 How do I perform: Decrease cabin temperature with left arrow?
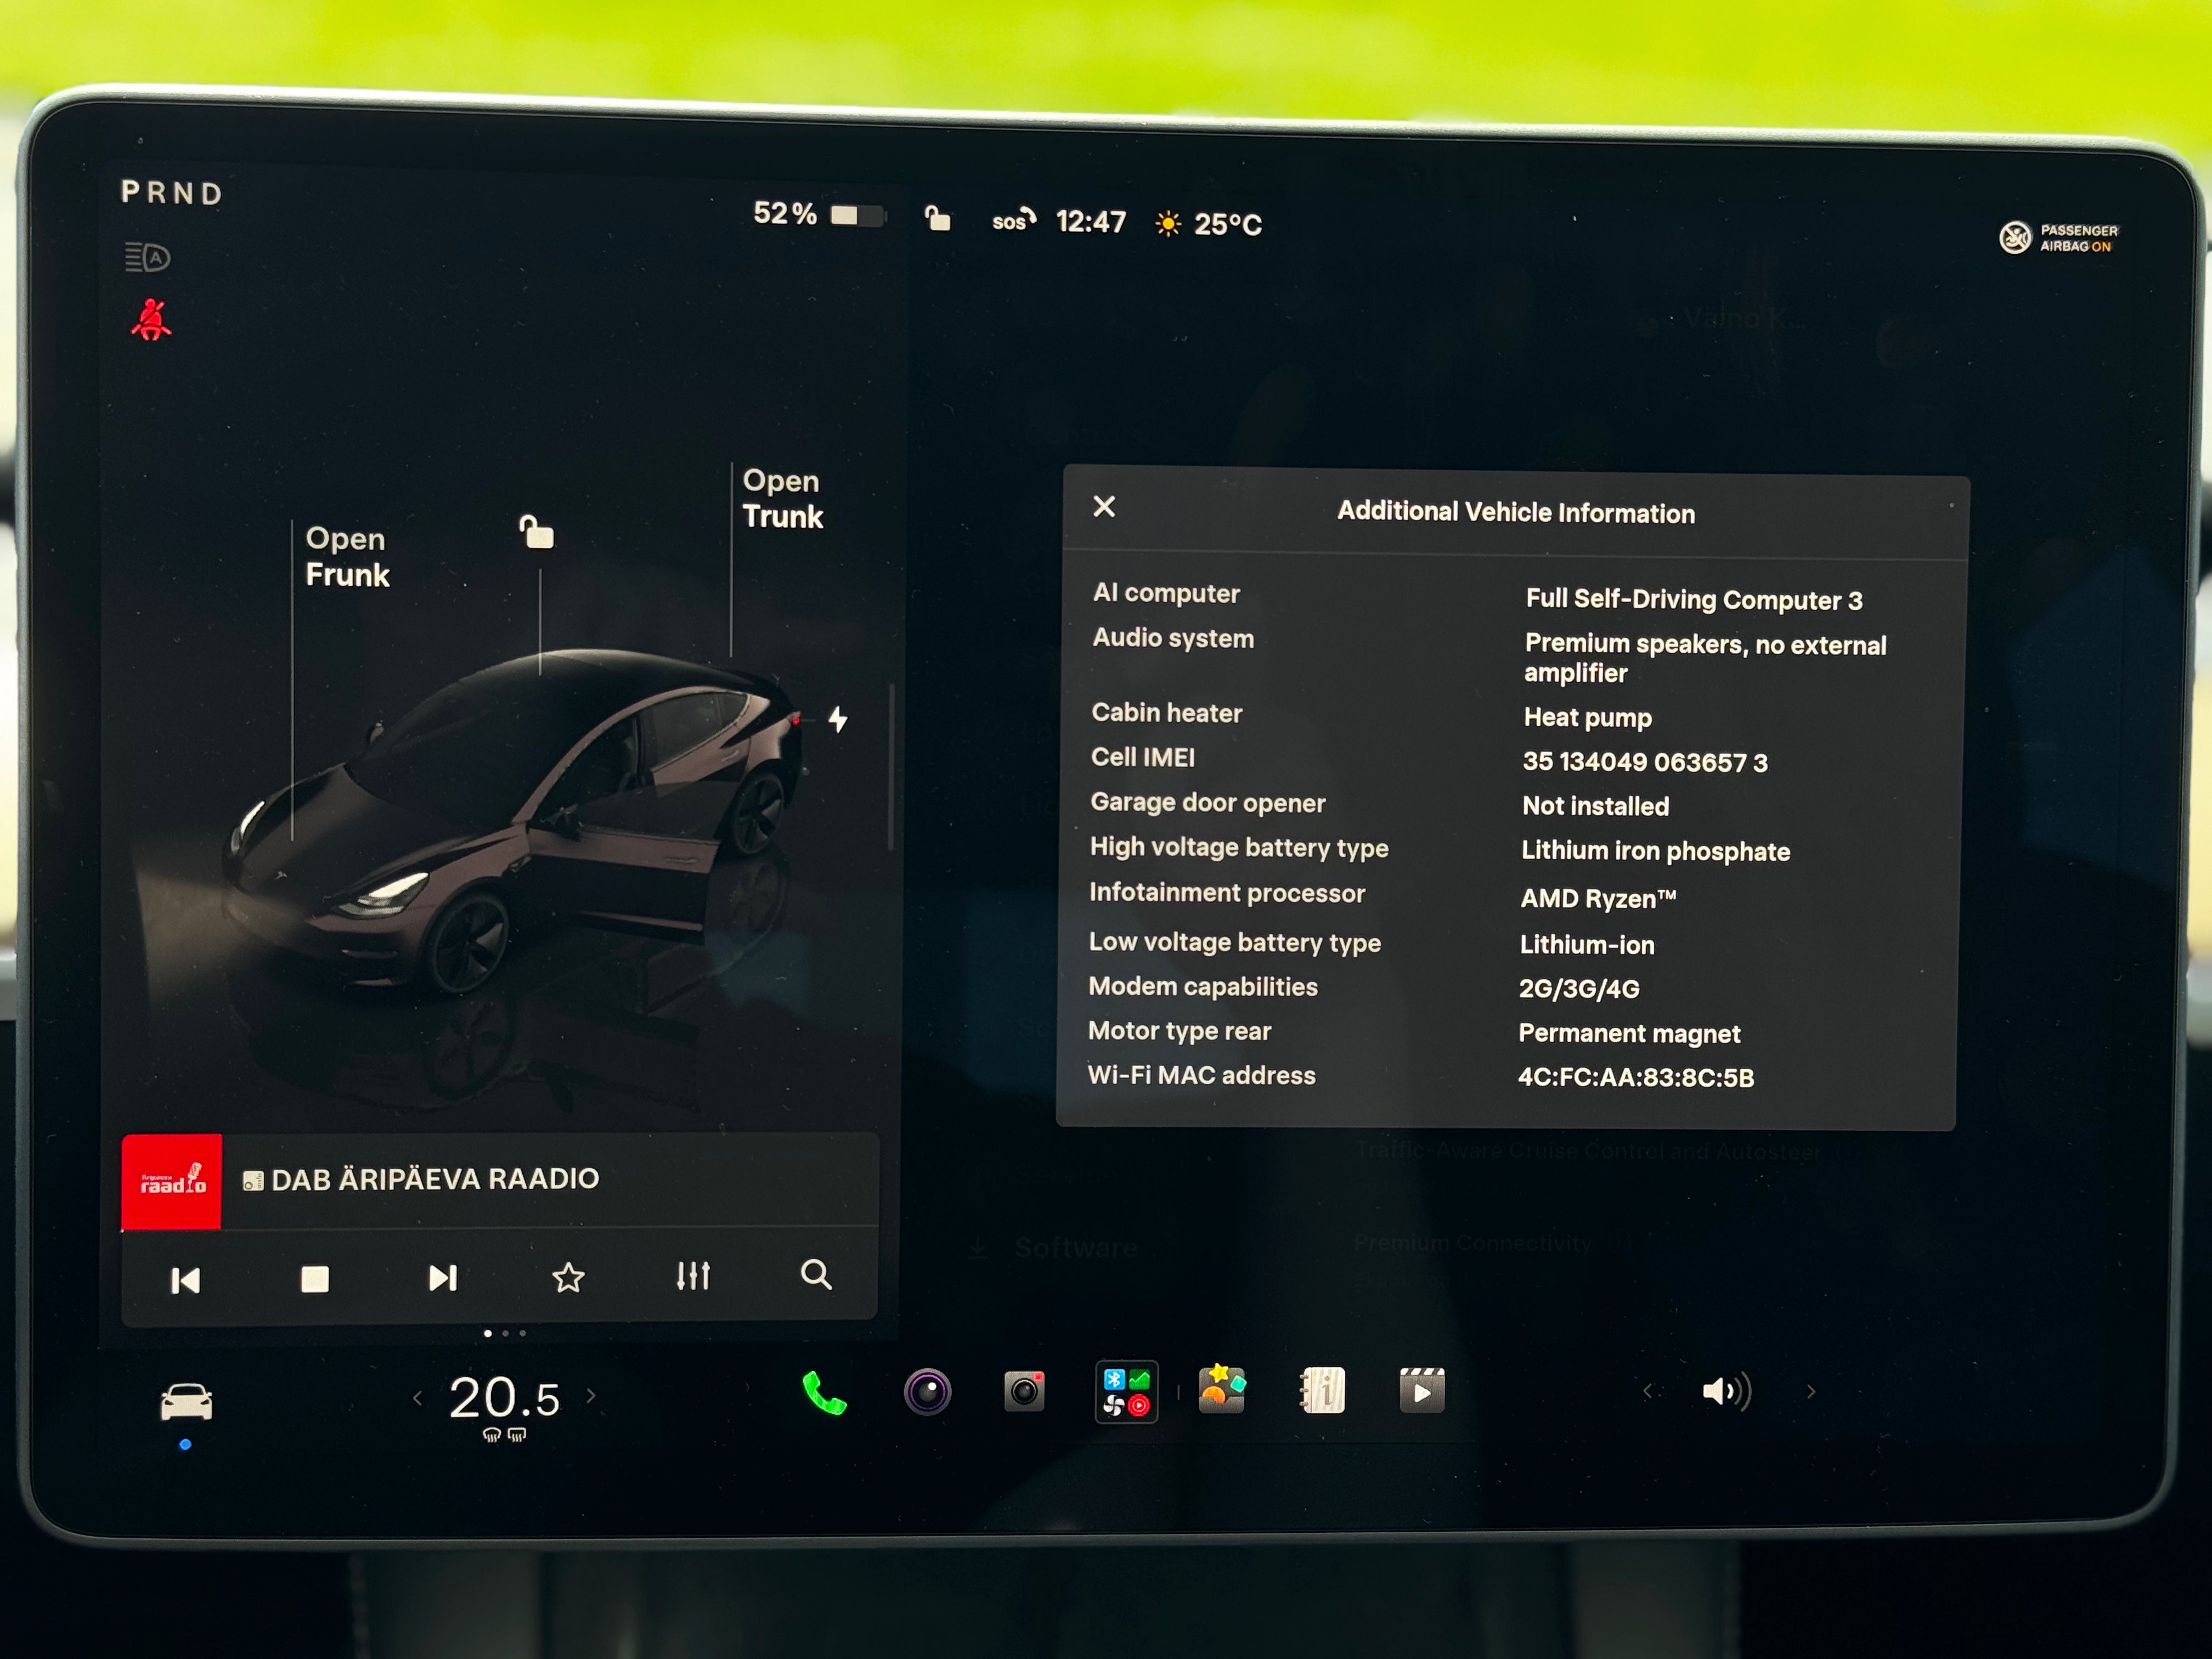coord(417,1398)
